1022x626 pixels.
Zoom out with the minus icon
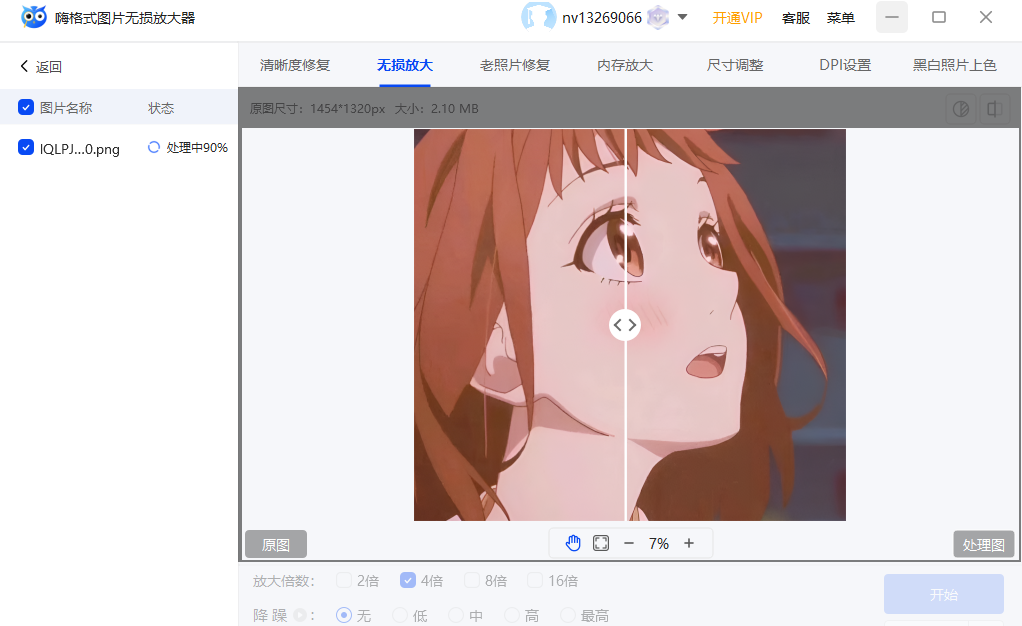[x=629, y=543]
